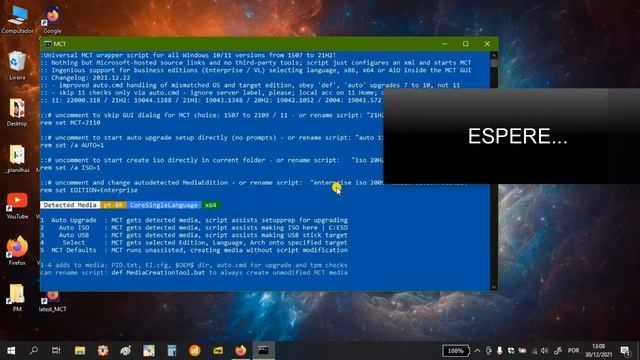This screenshot has width=640, height=360.
Task: Open MCT window system menu icon
Action: click(x=47, y=44)
